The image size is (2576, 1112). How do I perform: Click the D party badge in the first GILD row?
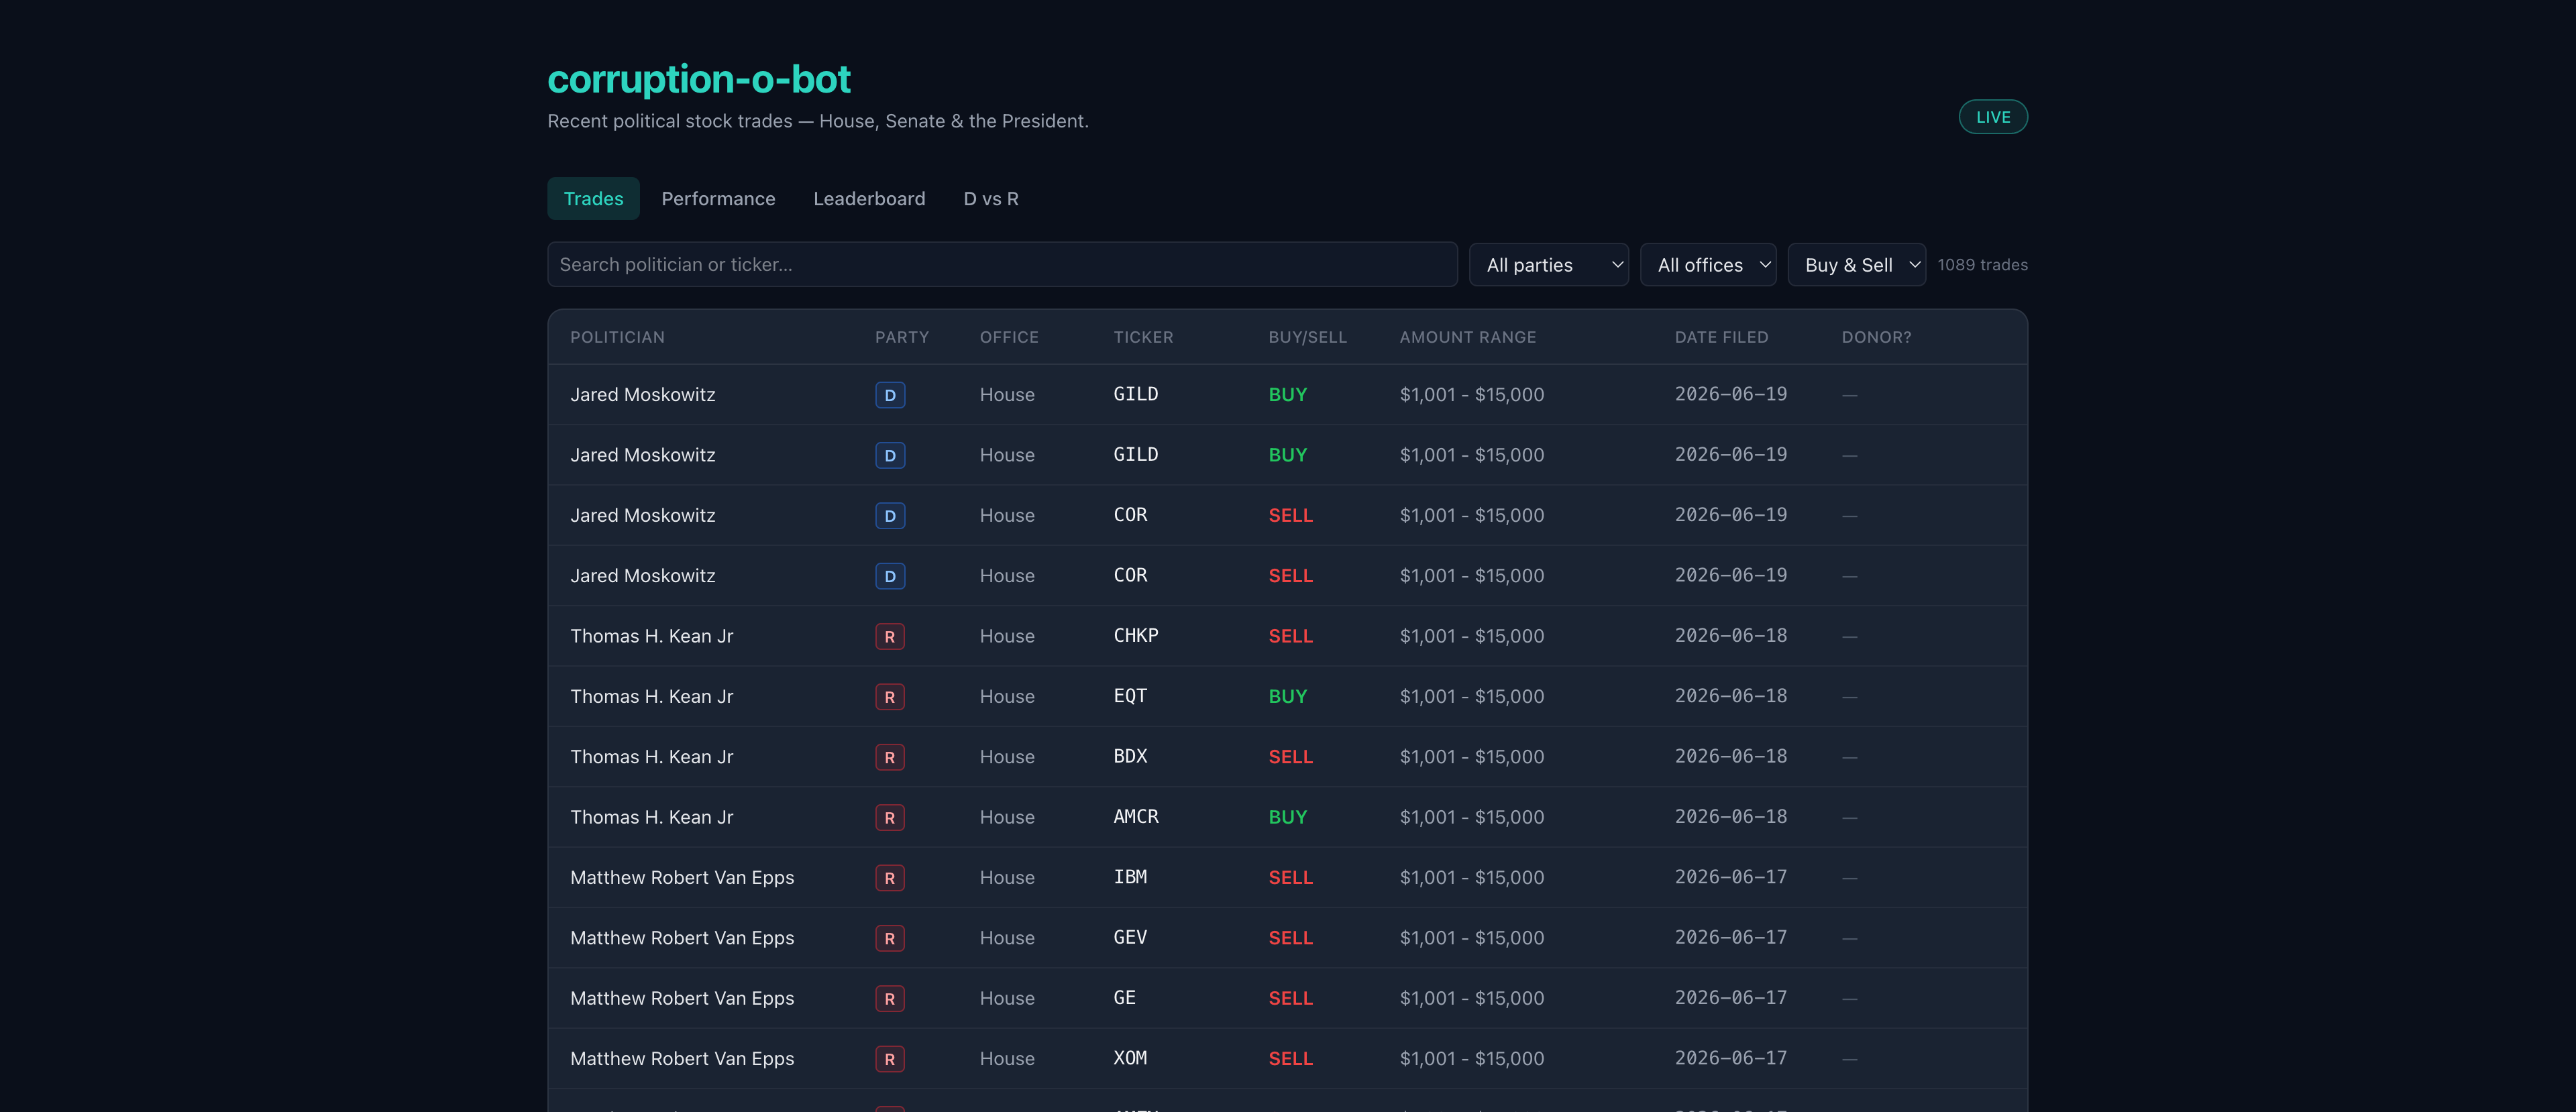click(x=889, y=395)
